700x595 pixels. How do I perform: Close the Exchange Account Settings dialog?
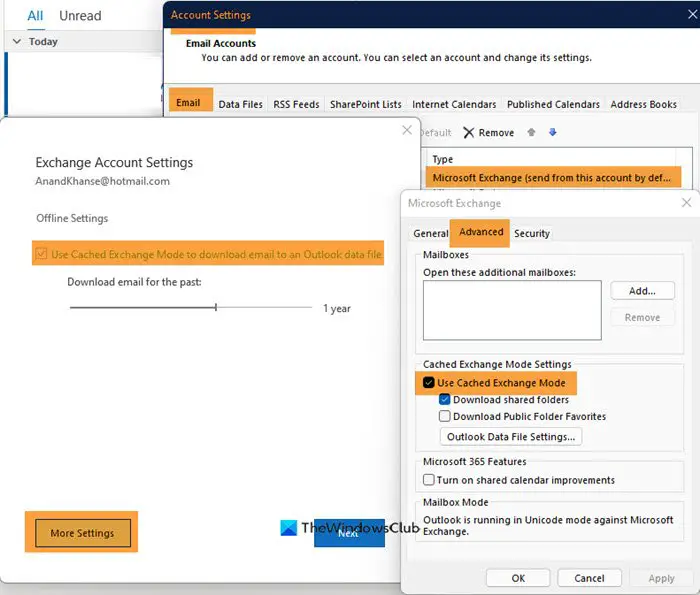[x=407, y=130]
